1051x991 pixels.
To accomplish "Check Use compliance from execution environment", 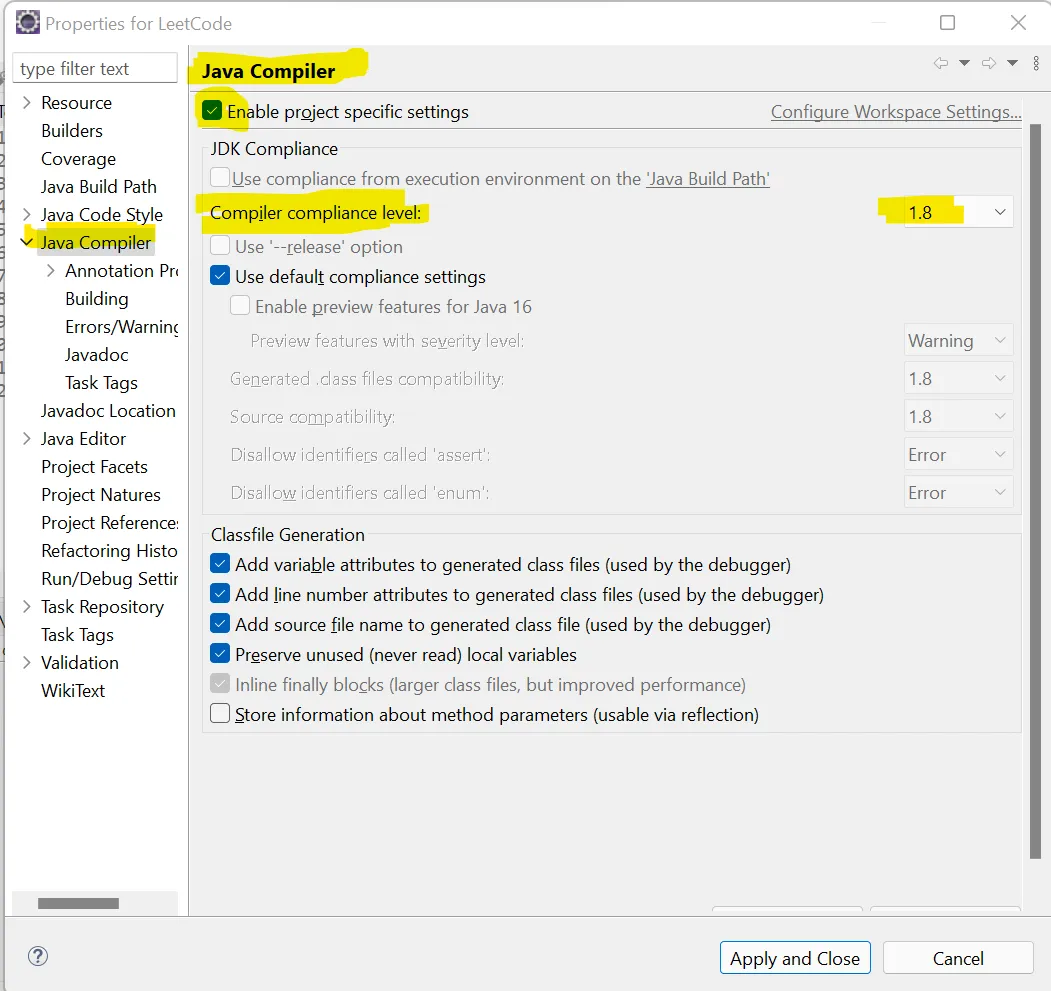I will point(220,178).
